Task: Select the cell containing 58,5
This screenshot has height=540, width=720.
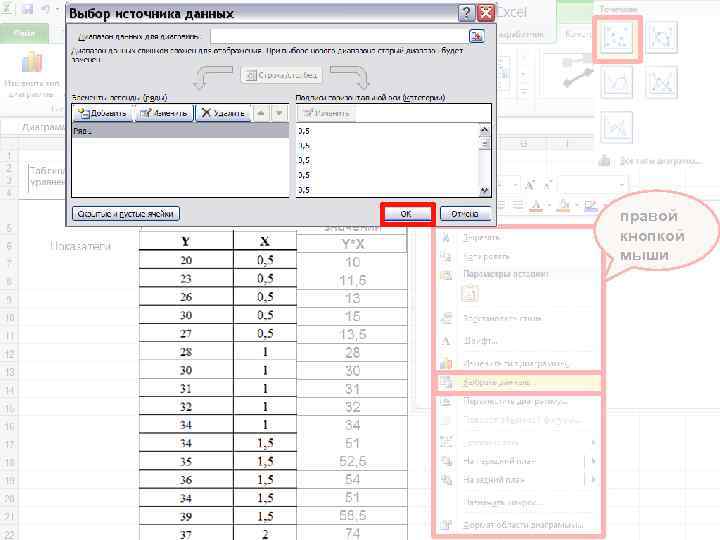Action: pyautogui.click(x=352, y=516)
